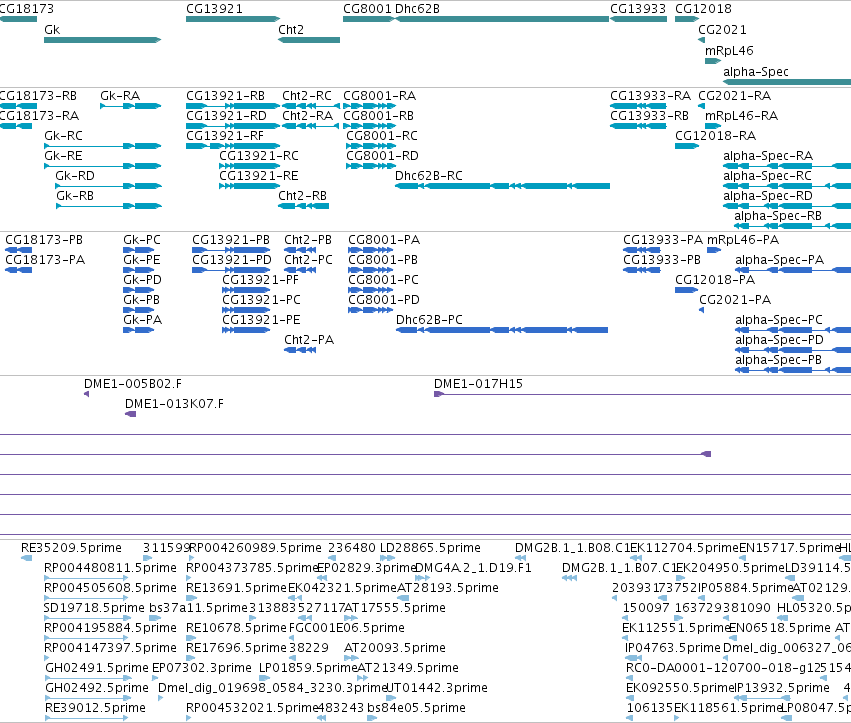Open transcript CG18173-RB
Image resolution: width=851 pixels, height=723 pixels.
[x=38, y=96]
